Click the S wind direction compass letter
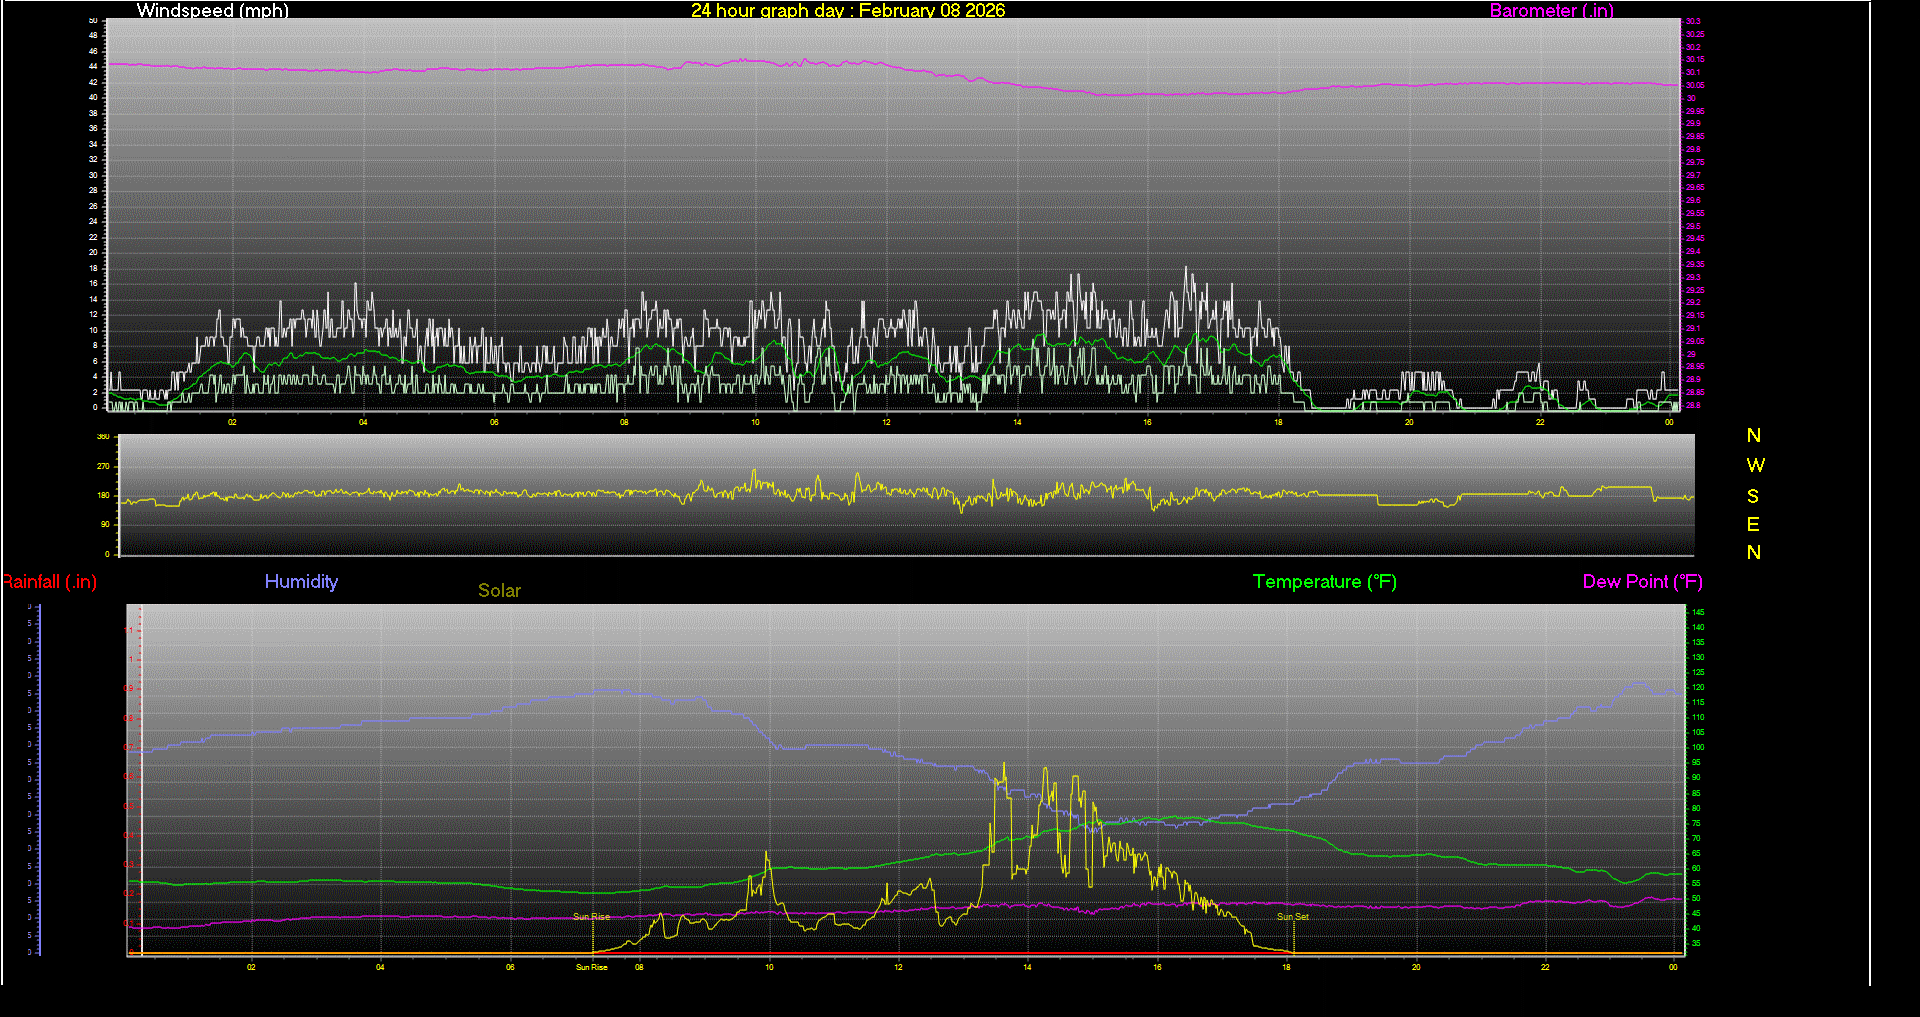 coord(1753,496)
